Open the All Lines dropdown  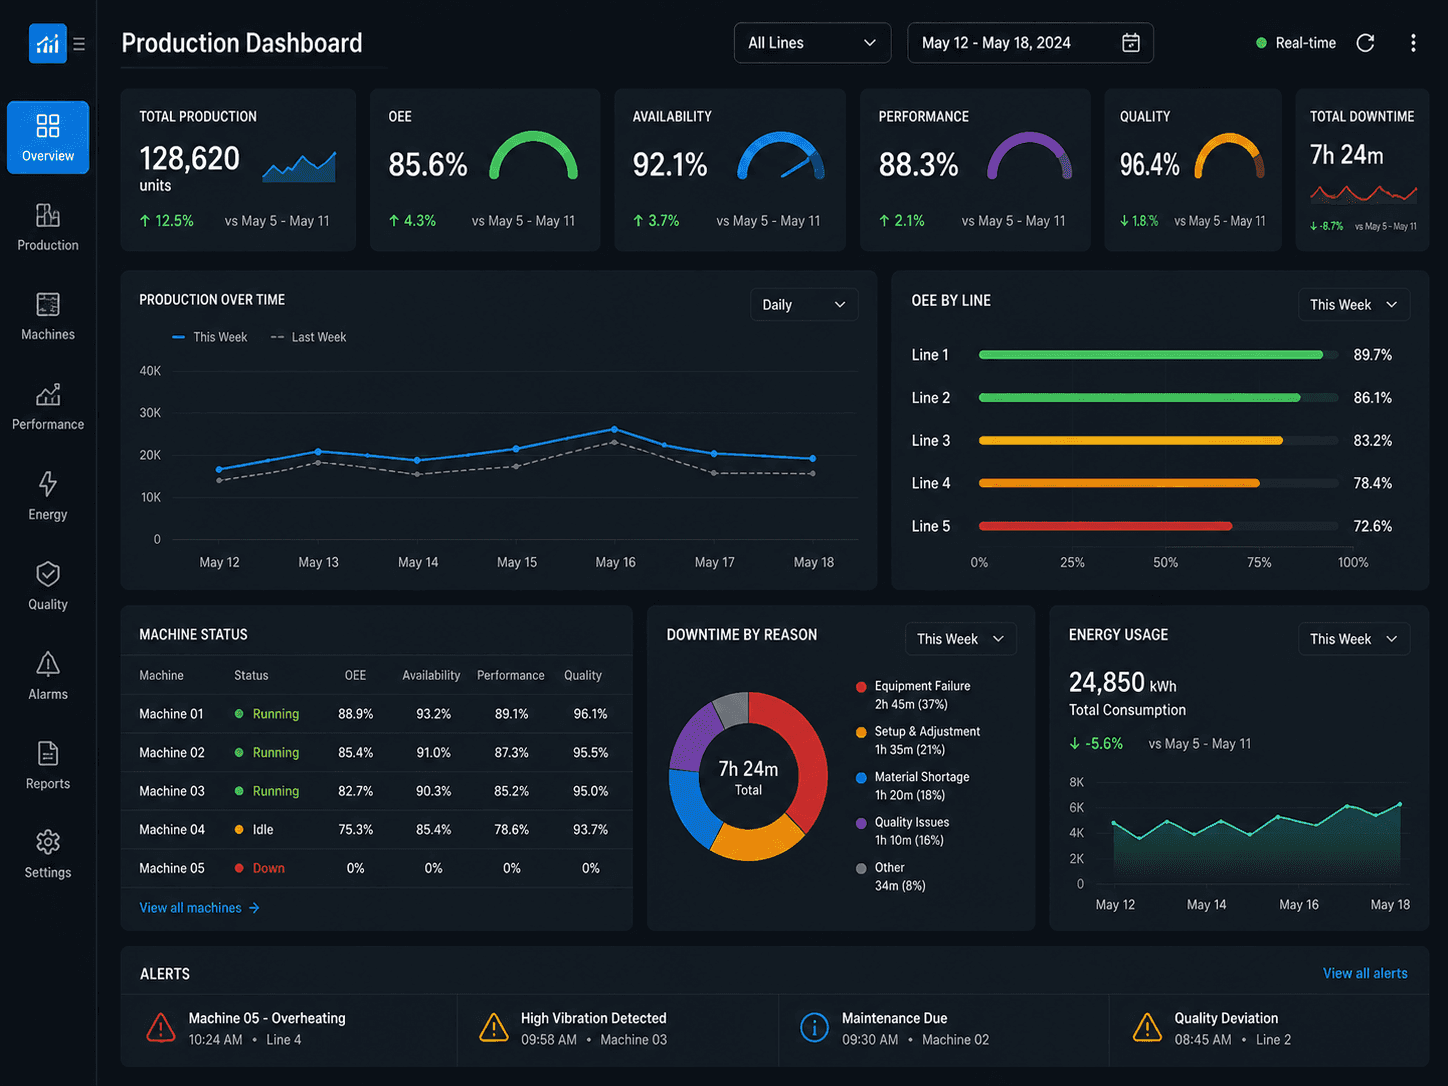click(x=812, y=43)
